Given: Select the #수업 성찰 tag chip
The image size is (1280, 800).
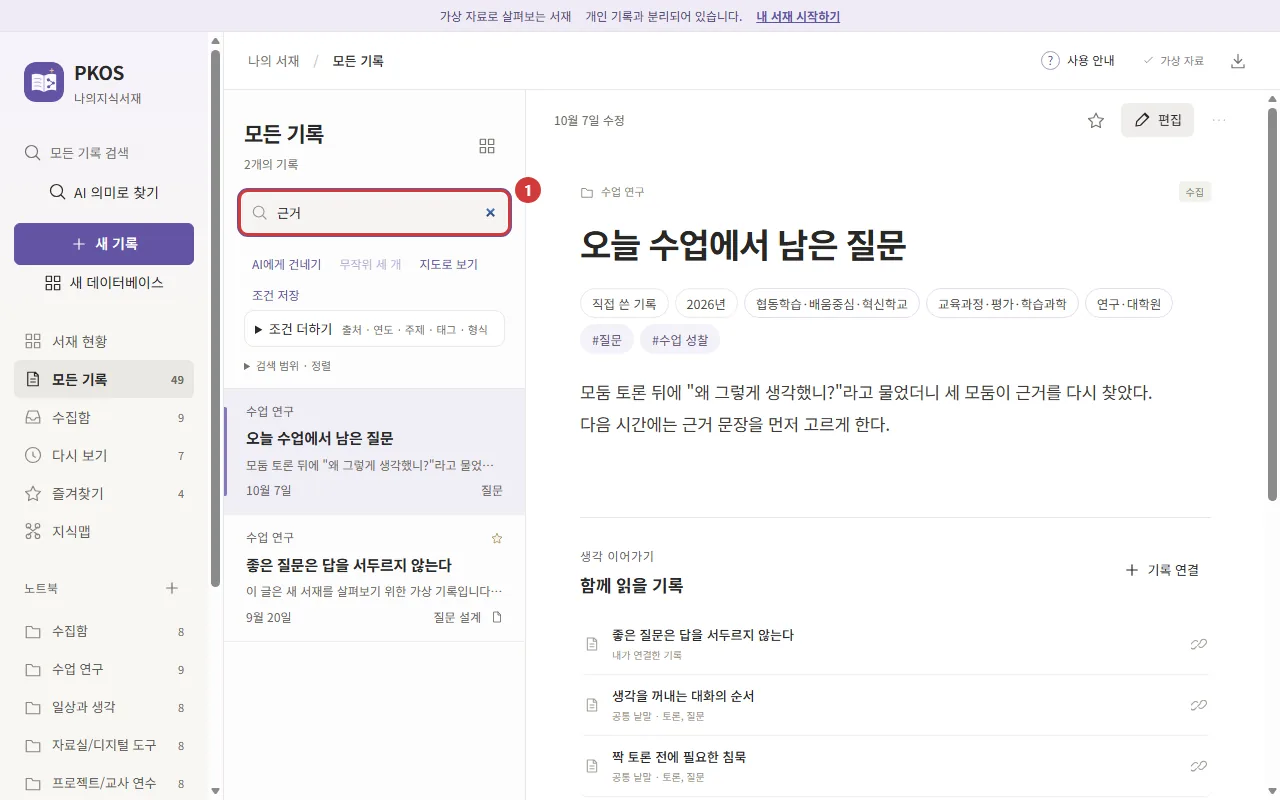Looking at the screenshot, I should click(x=680, y=340).
